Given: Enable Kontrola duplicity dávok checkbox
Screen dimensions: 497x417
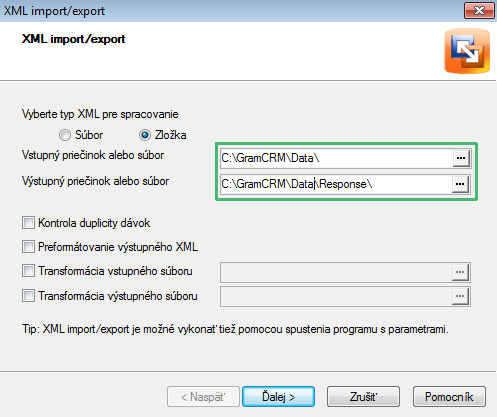Looking at the screenshot, I should (x=28, y=223).
